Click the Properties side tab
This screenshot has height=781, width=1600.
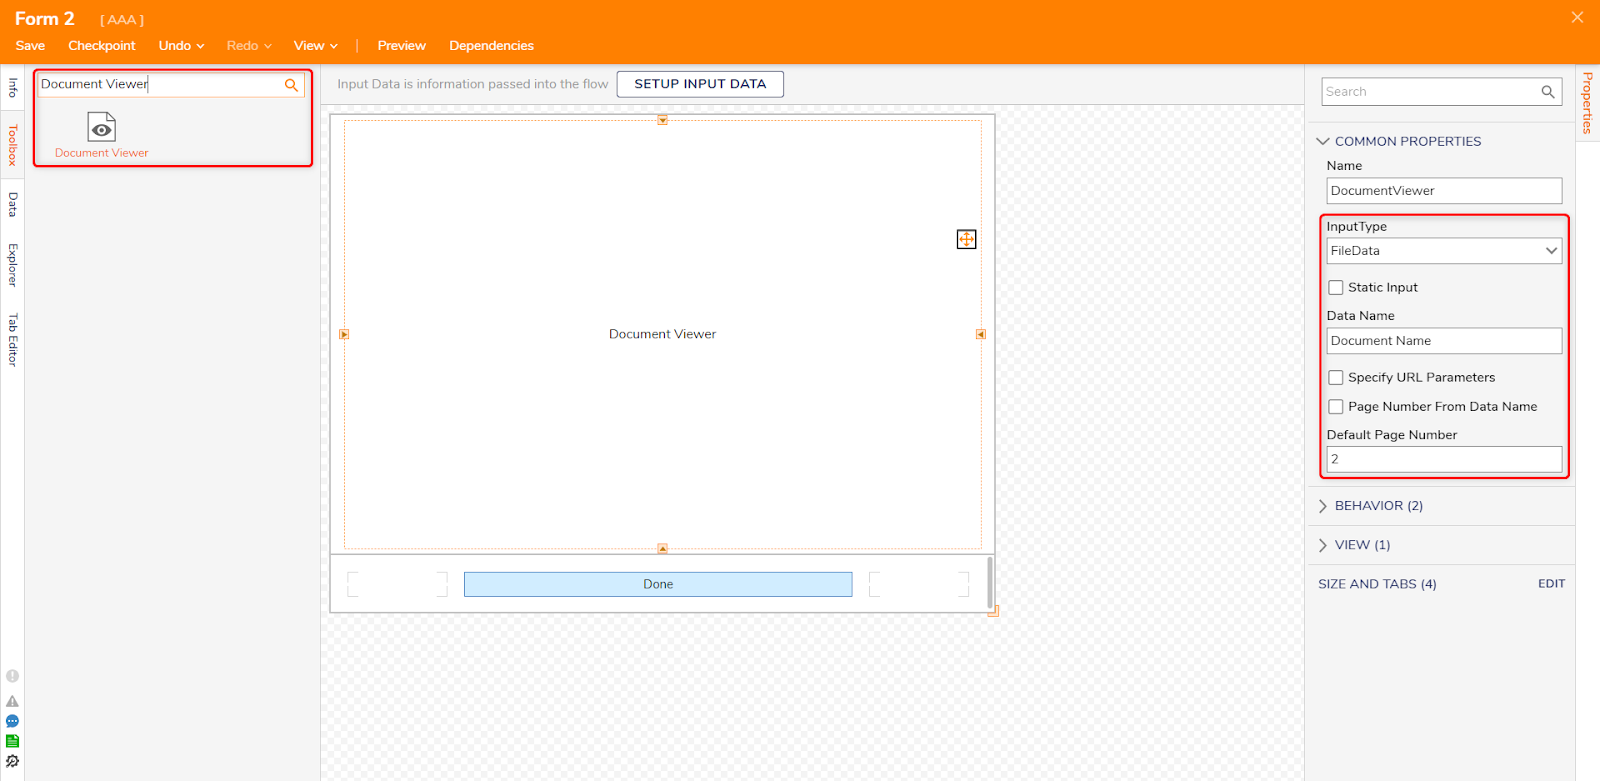point(1587,103)
